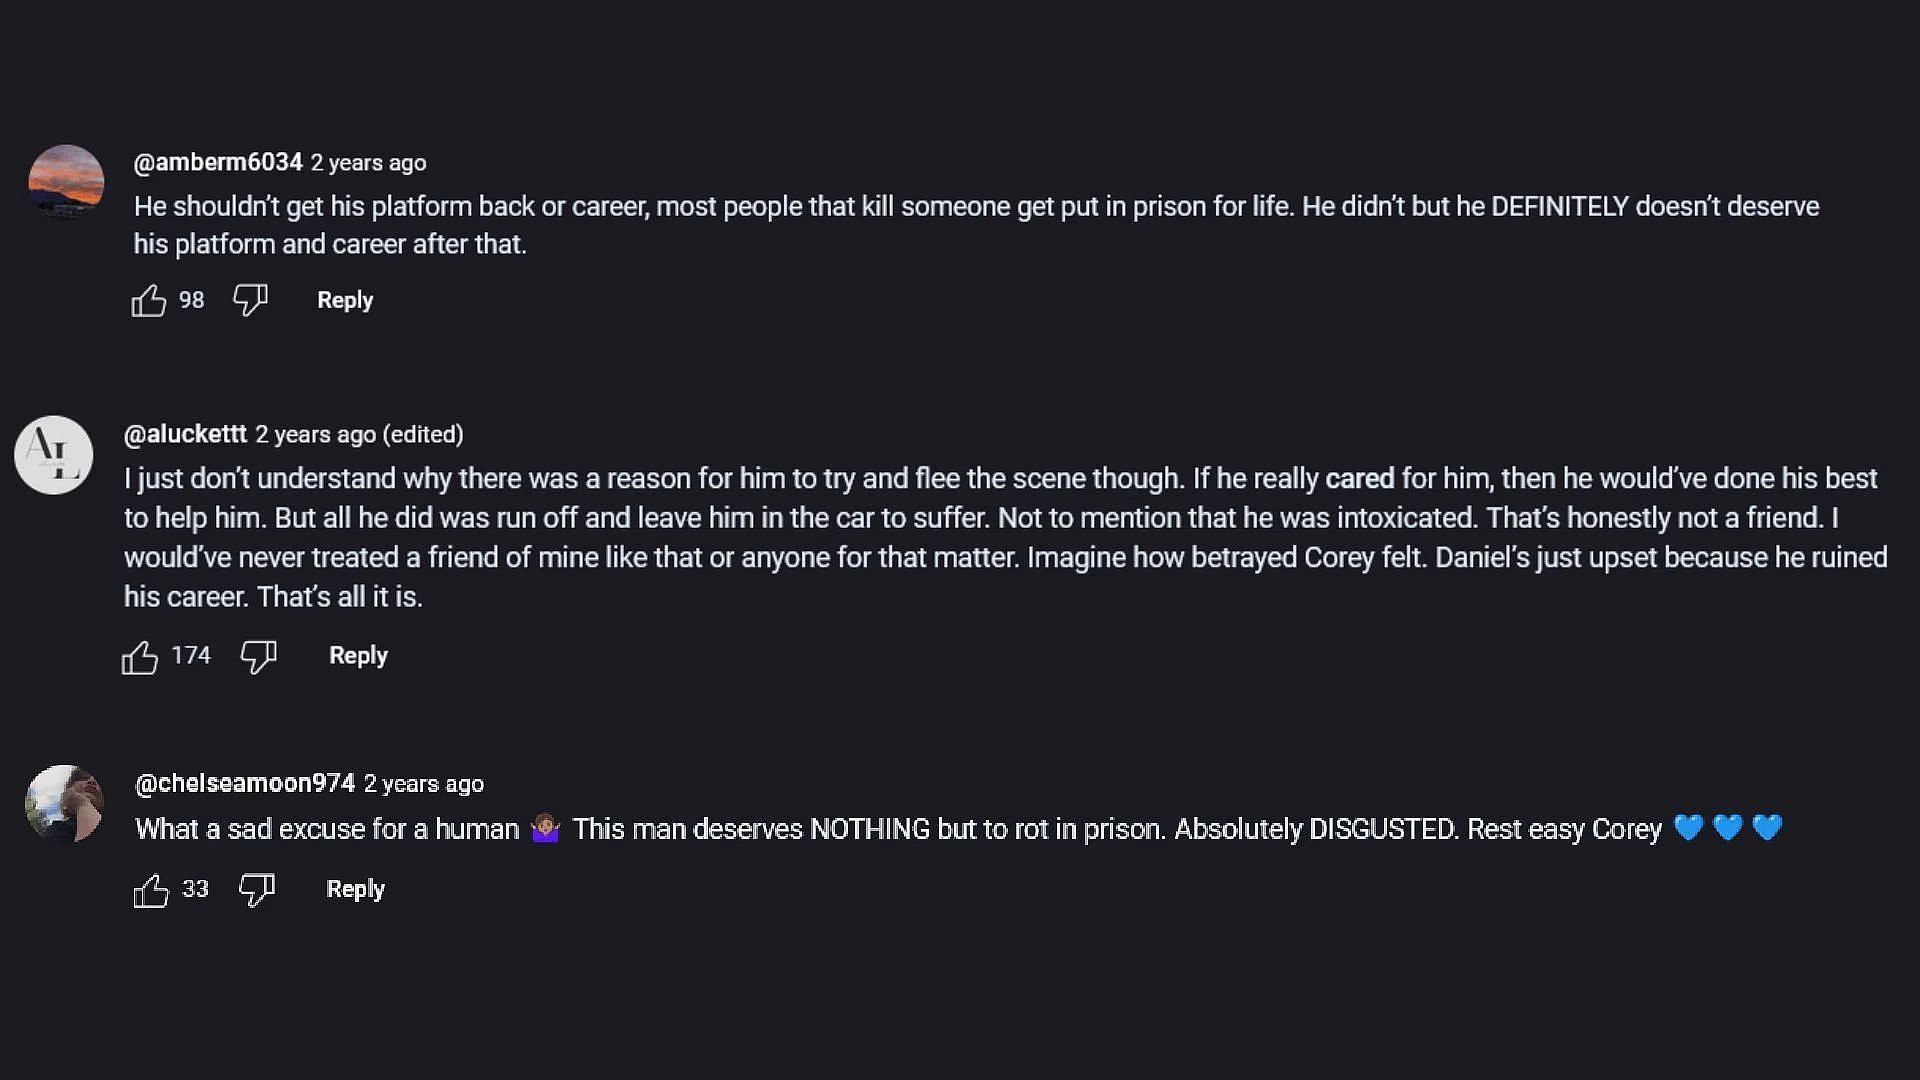This screenshot has height=1080, width=1920.
Task: Open the @chelseamoon974 channel username link
Action: pyautogui.click(x=245, y=783)
